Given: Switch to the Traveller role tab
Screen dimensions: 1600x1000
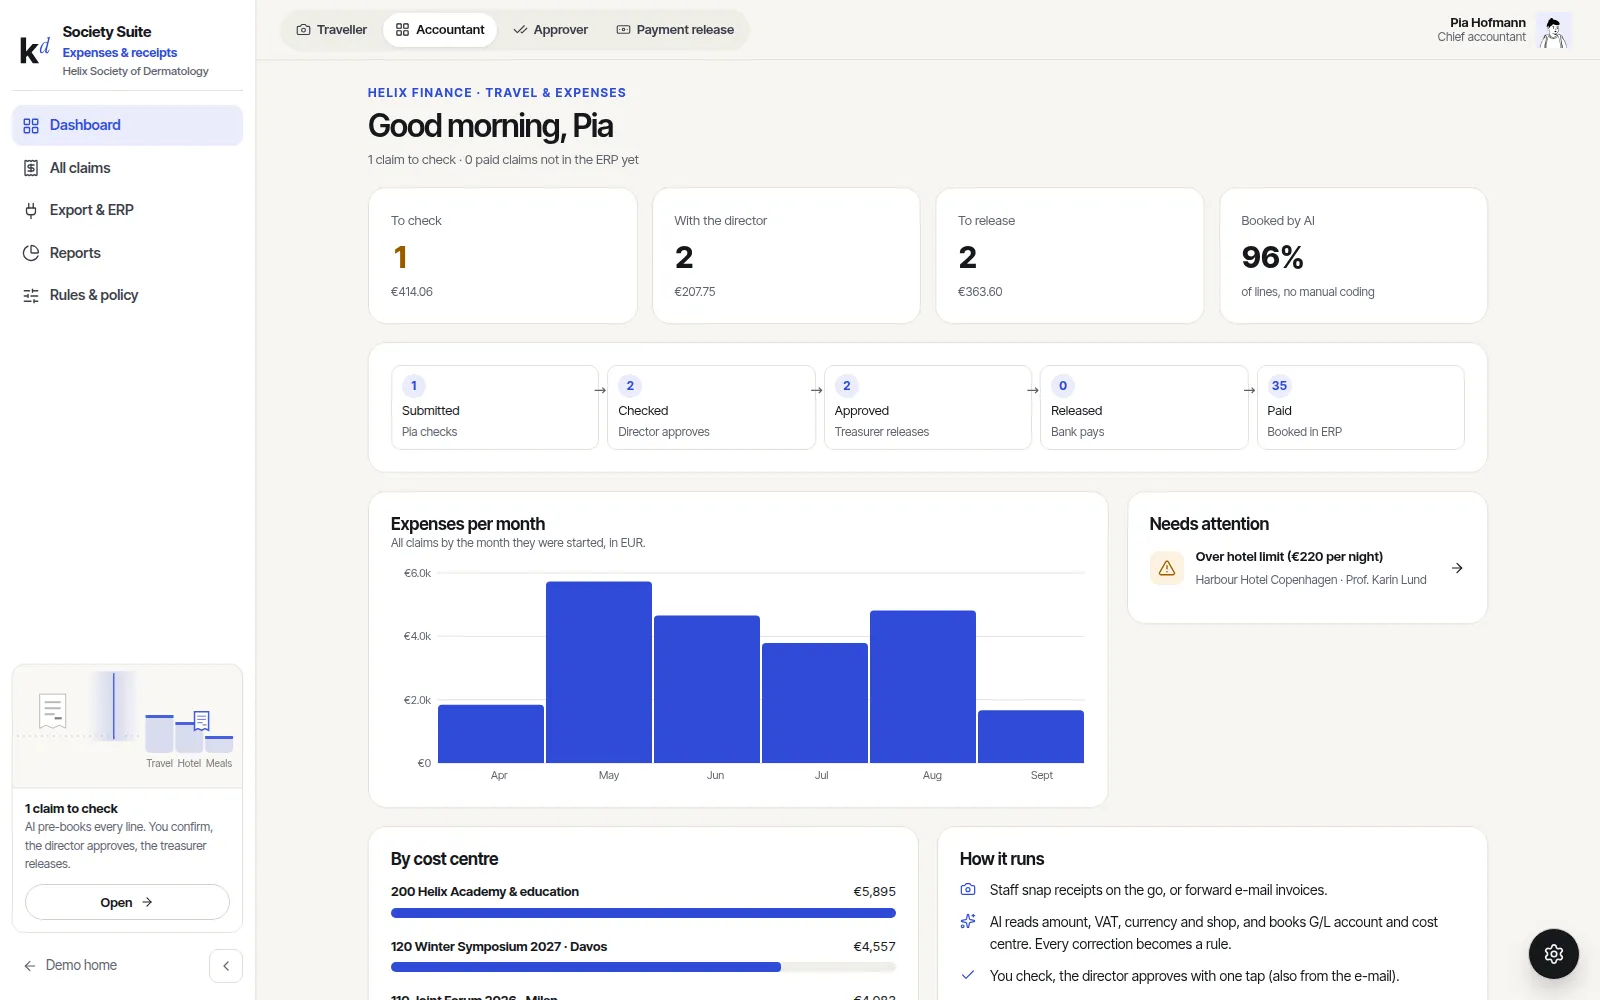Looking at the screenshot, I should [x=332, y=30].
